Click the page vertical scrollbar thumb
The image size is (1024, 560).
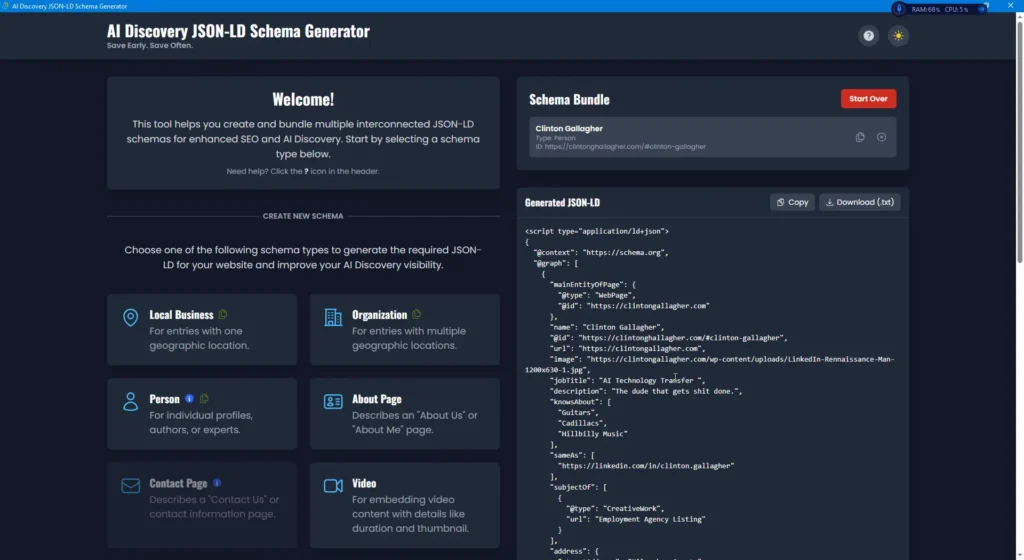pyautogui.click(x=1019, y=142)
